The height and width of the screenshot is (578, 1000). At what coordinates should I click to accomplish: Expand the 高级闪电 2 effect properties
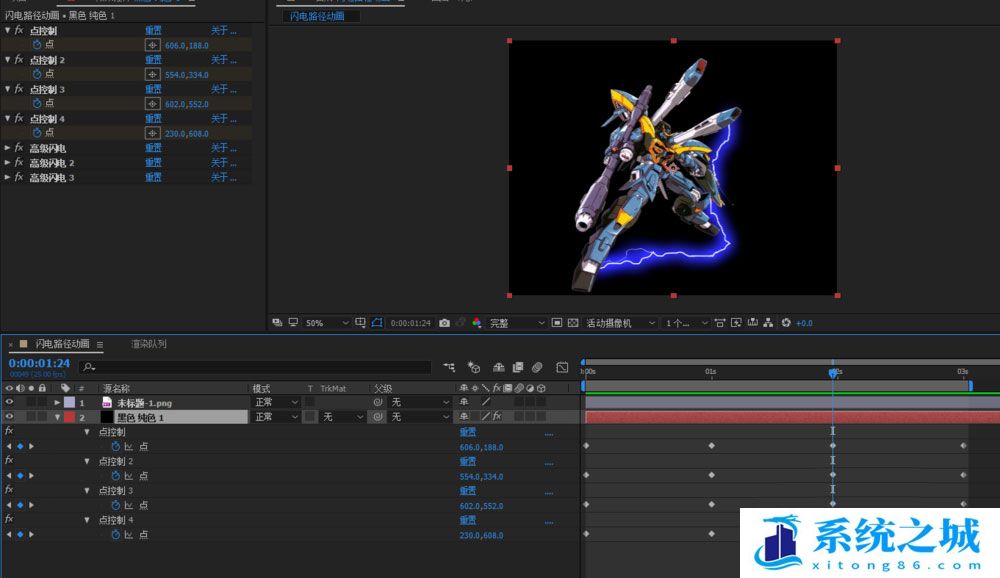click(x=7, y=162)
